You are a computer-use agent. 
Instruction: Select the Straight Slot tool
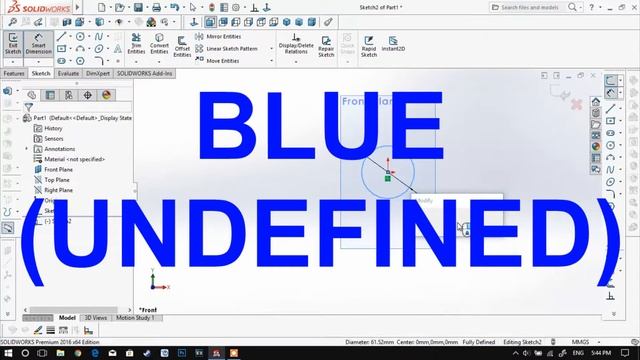61,61
